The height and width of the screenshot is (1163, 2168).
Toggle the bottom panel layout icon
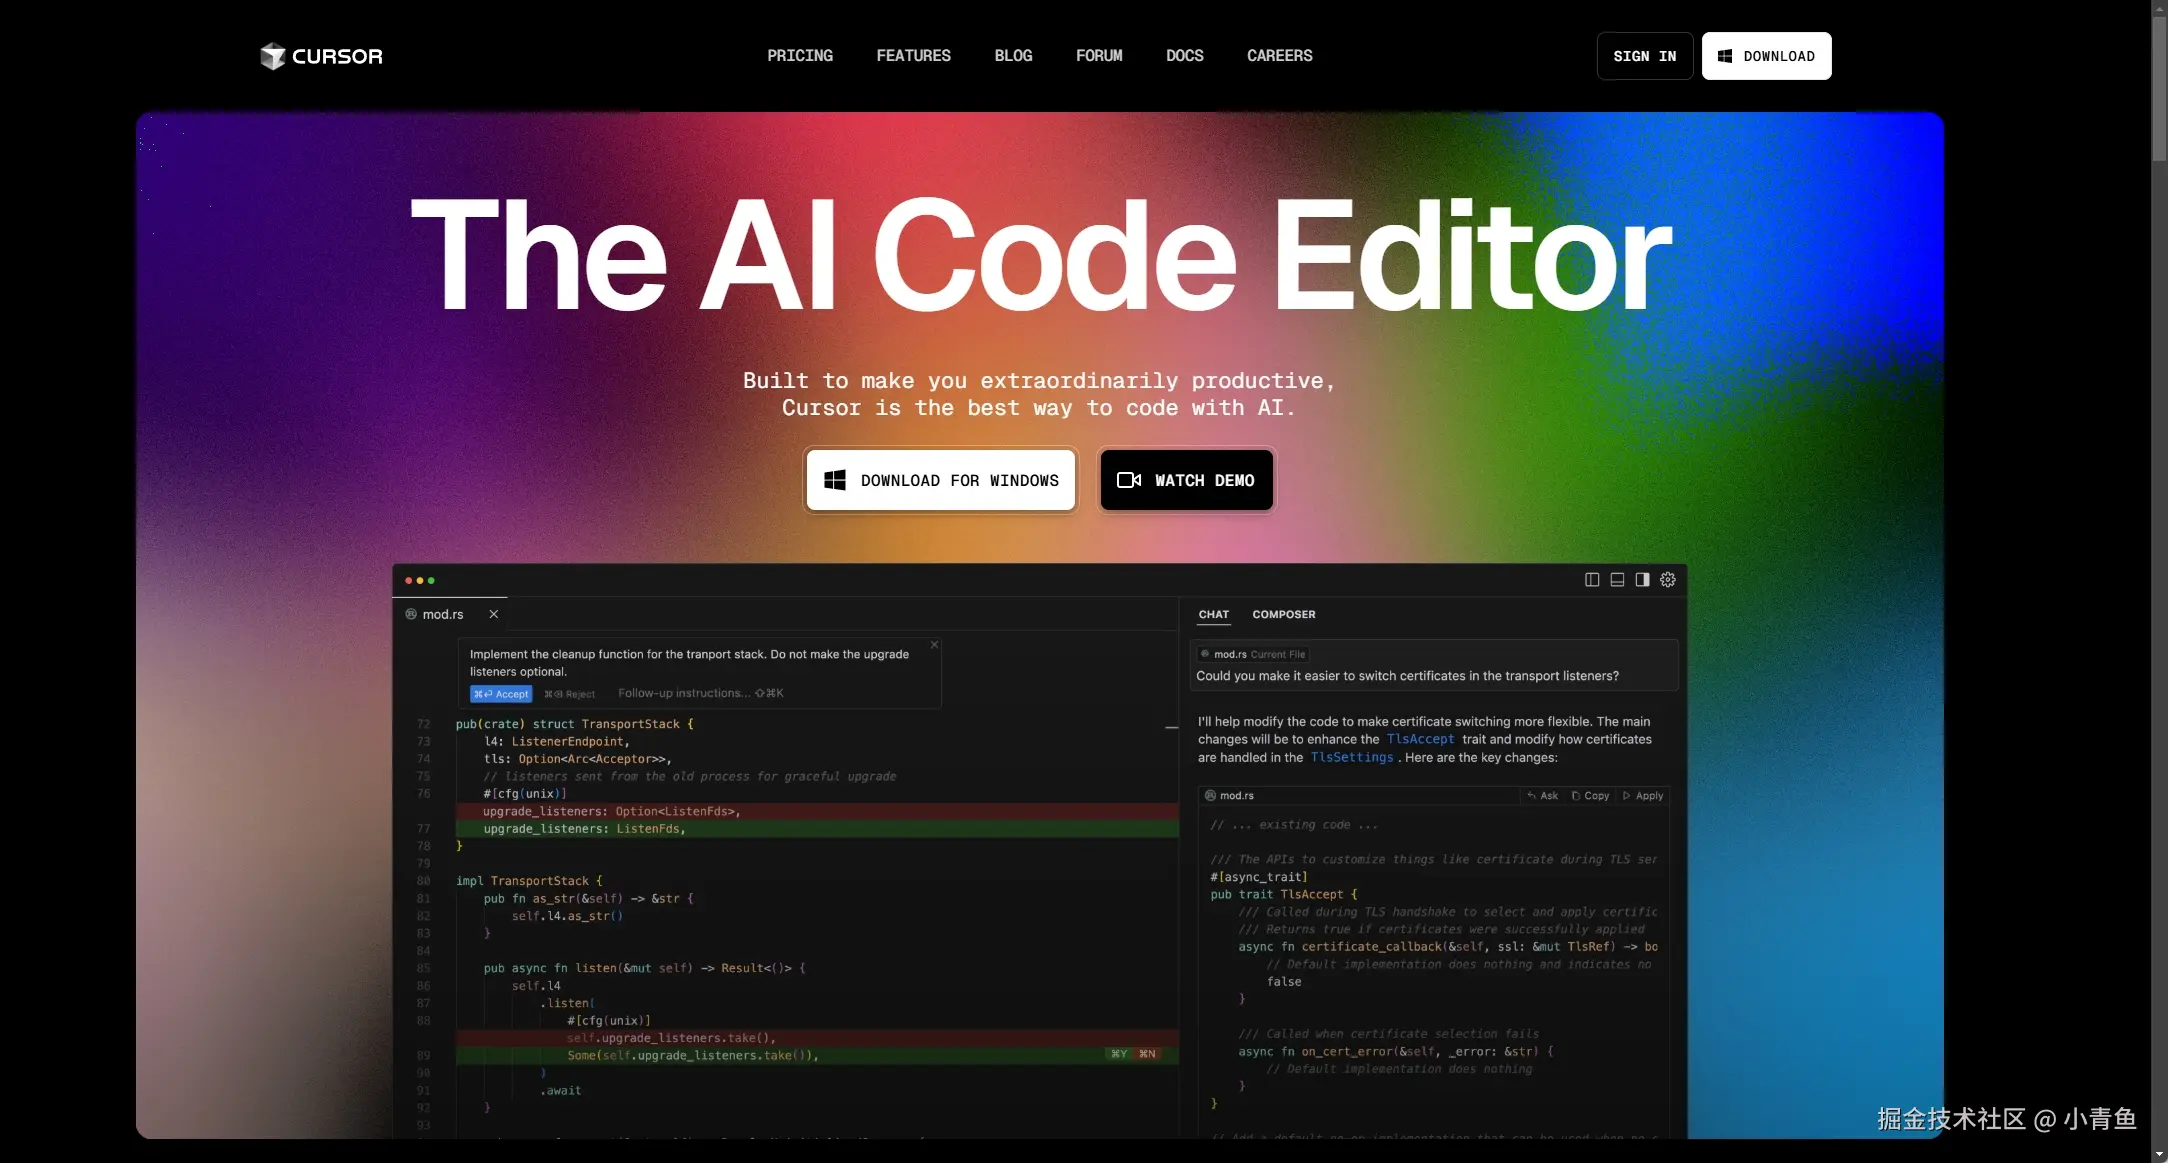1617,580
